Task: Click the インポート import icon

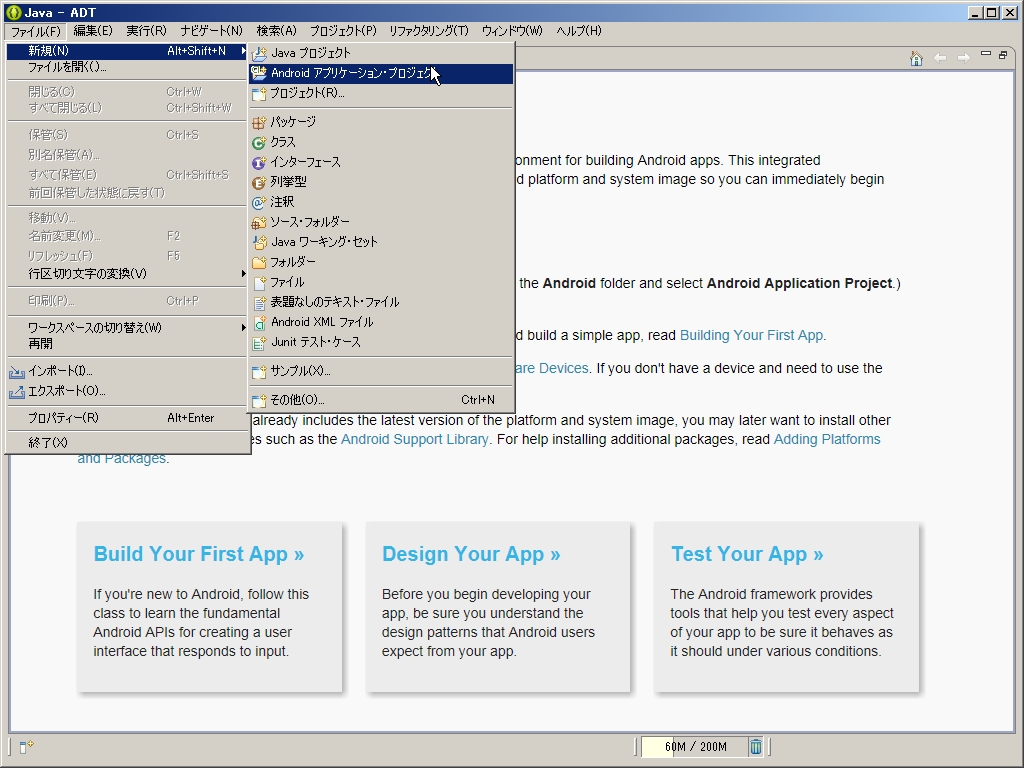Action: [17, 372]
